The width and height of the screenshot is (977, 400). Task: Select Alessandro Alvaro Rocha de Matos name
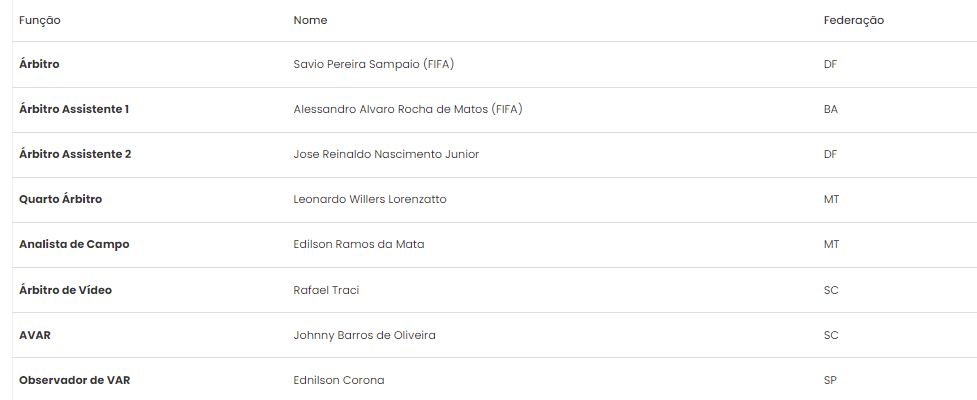(408, 109)
